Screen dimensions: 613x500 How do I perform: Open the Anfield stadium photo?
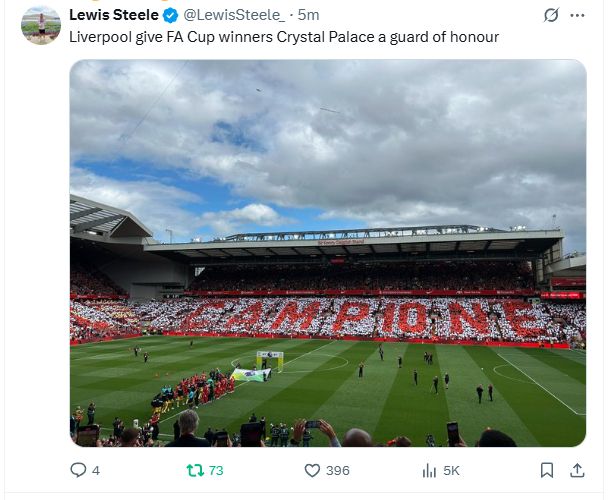327,252
